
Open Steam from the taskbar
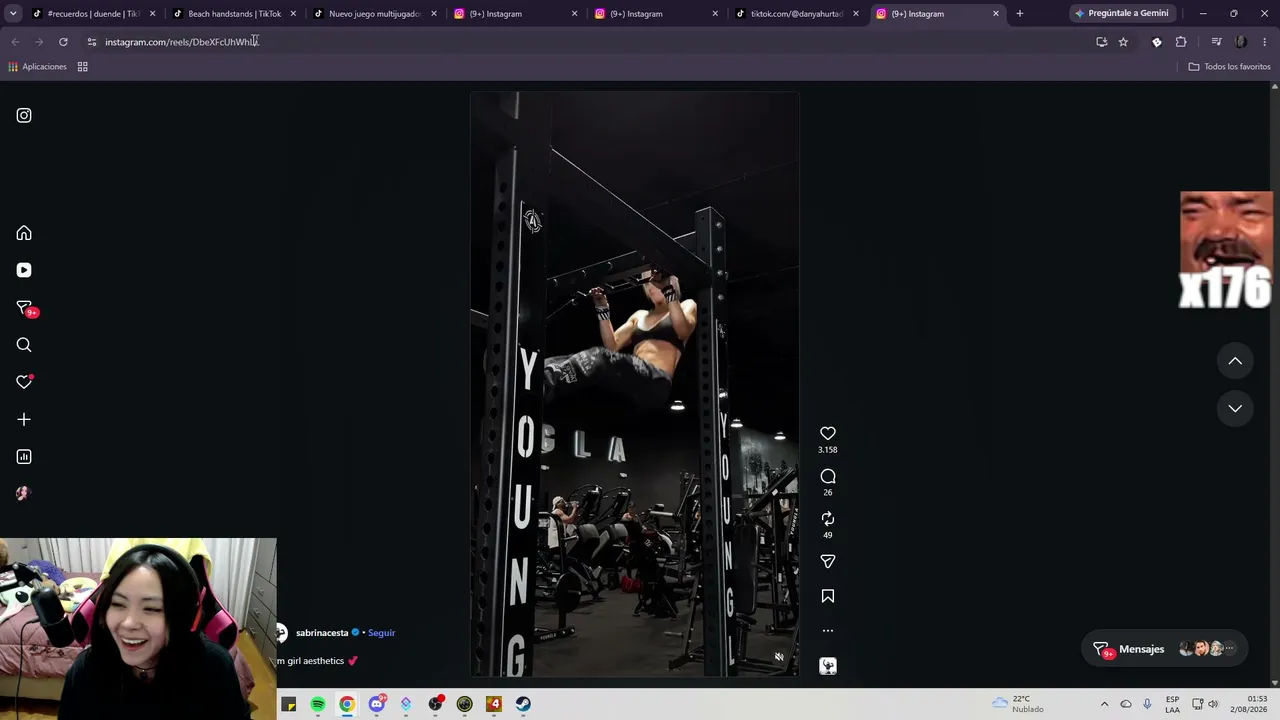(523, 704)
